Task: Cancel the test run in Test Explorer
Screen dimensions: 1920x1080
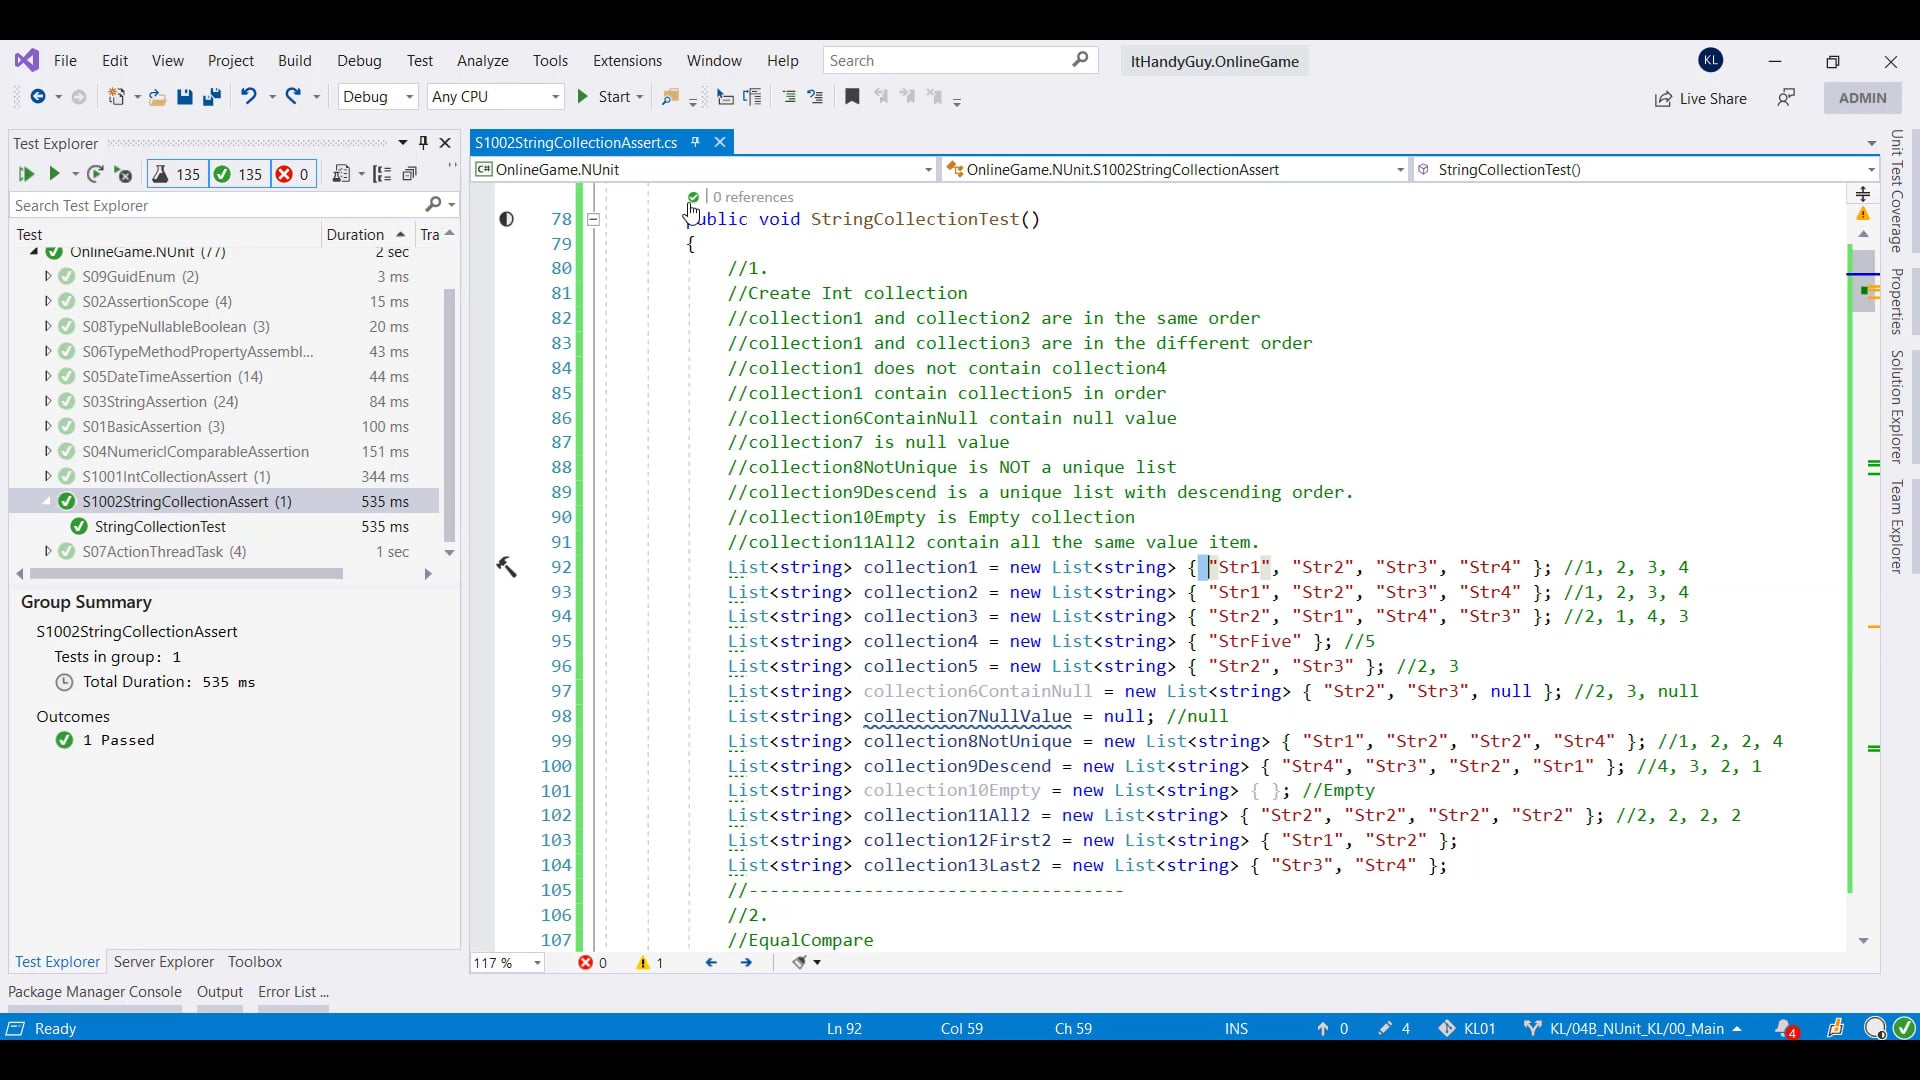Action: 124,174
